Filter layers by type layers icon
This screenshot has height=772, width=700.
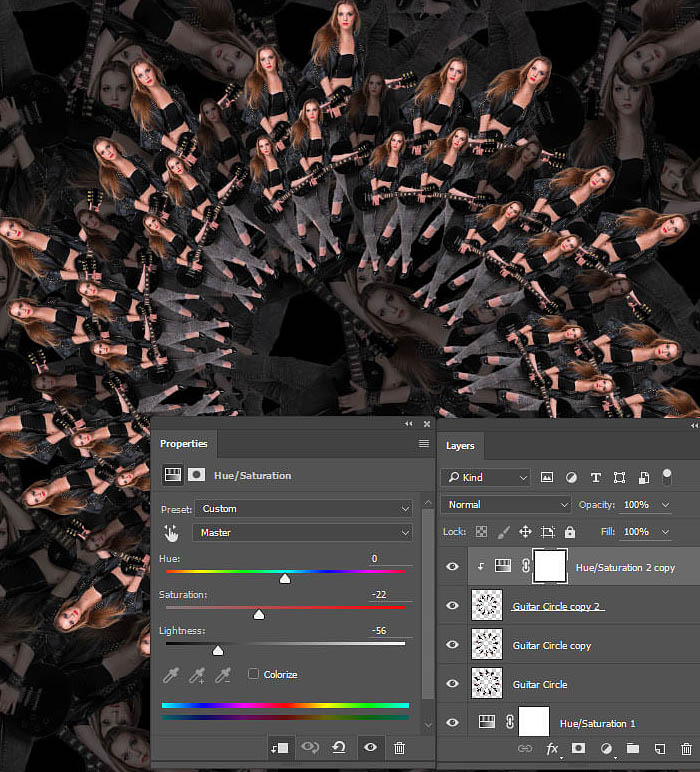pyautogui.click(x=596, y=478)
